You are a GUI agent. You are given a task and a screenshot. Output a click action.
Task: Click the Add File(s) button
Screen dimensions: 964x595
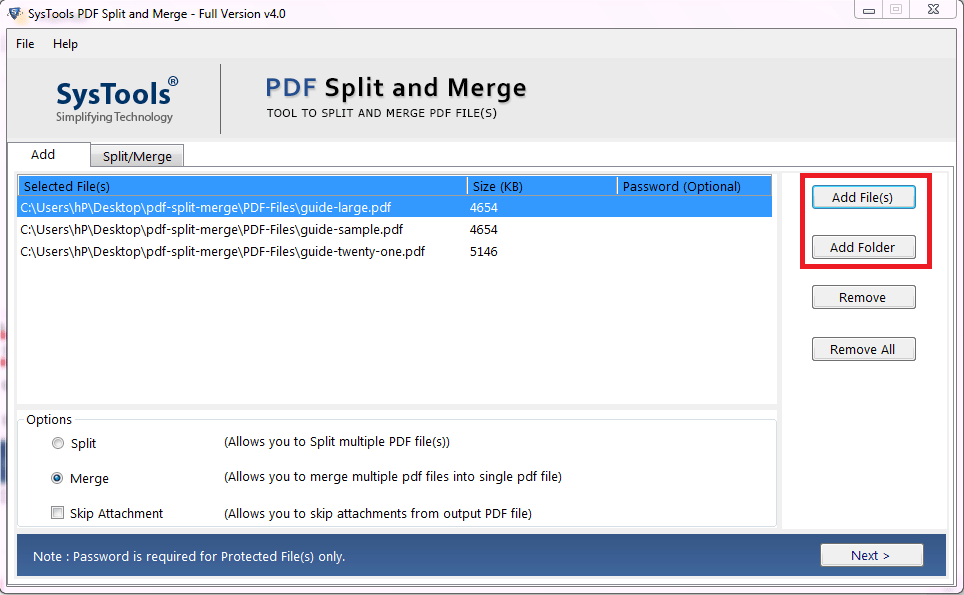(863, 197)
